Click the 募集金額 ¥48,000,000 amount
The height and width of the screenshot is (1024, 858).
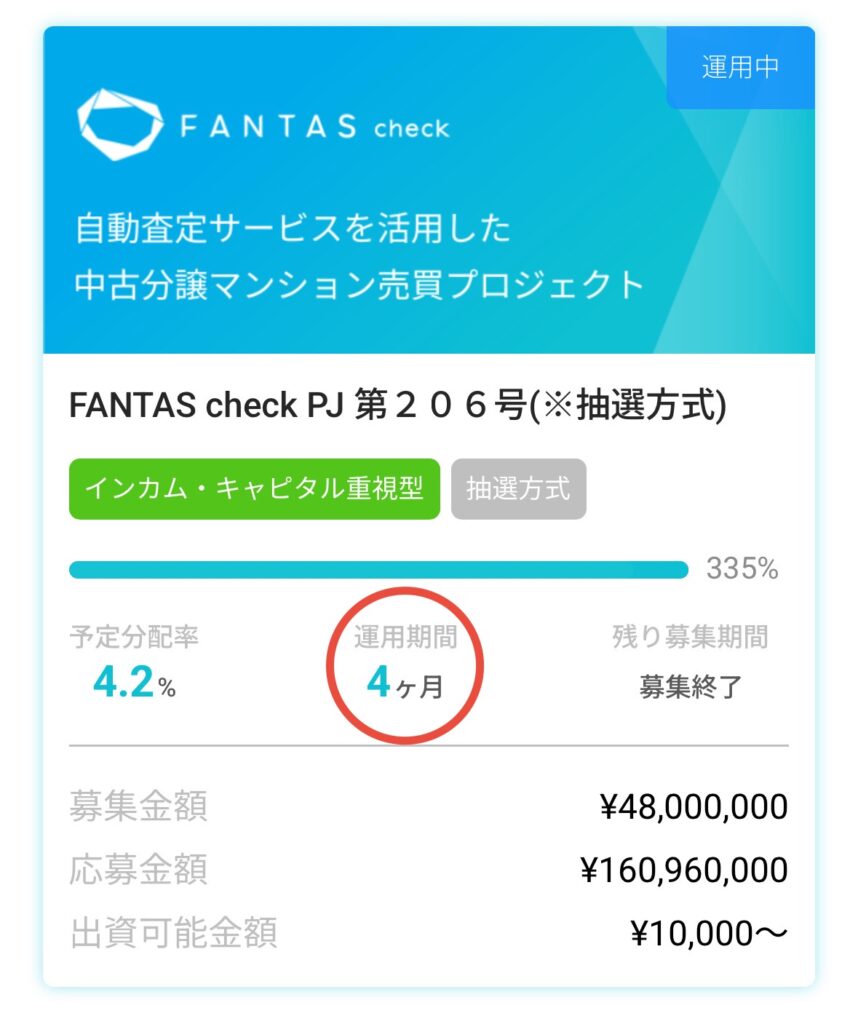click(x=694, y=807)
